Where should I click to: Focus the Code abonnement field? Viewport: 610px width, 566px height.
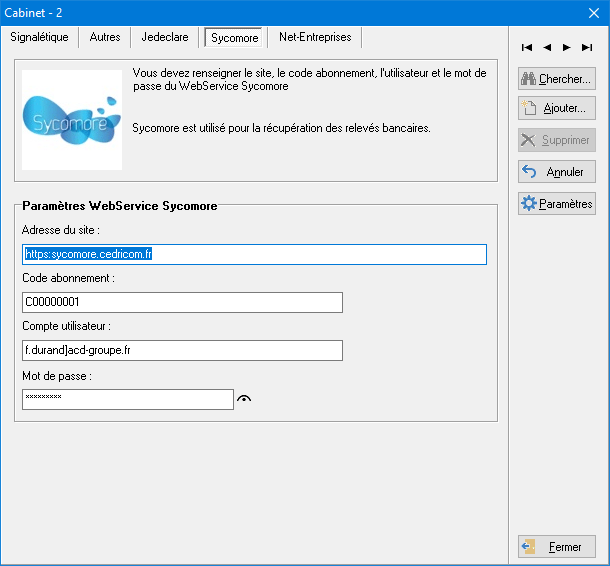182,302
